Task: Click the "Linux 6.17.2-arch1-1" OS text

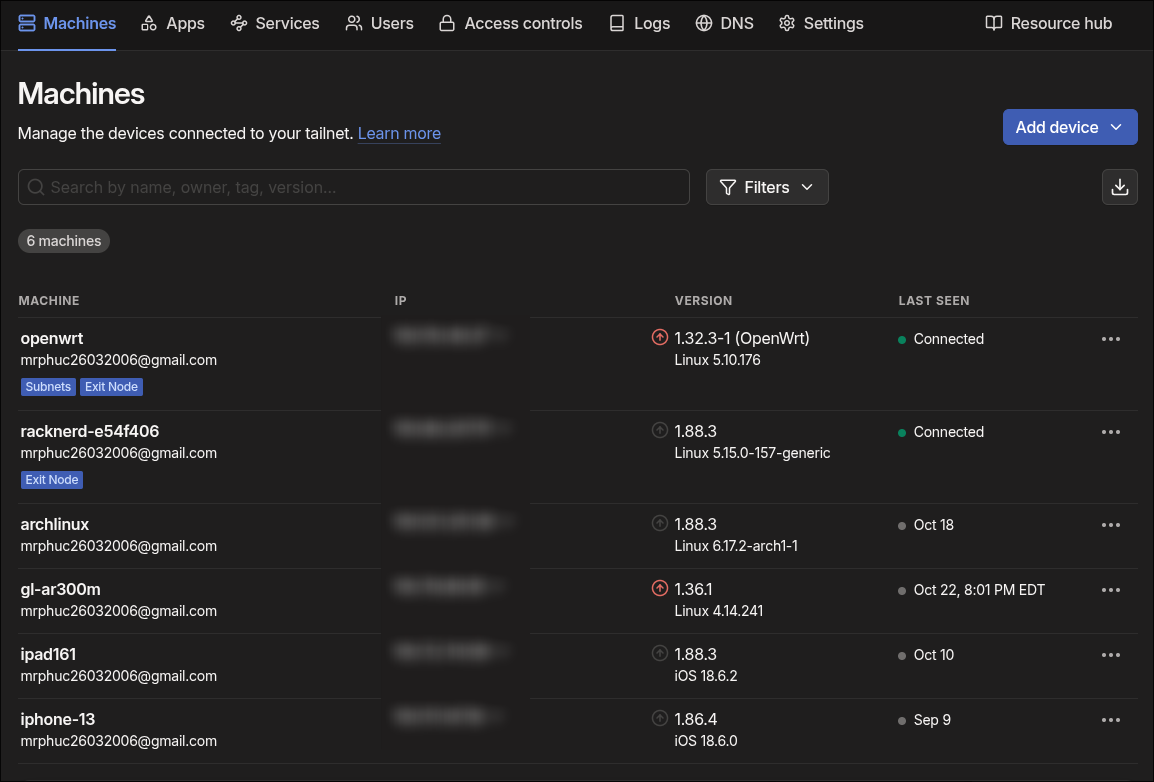Action: 736,546
